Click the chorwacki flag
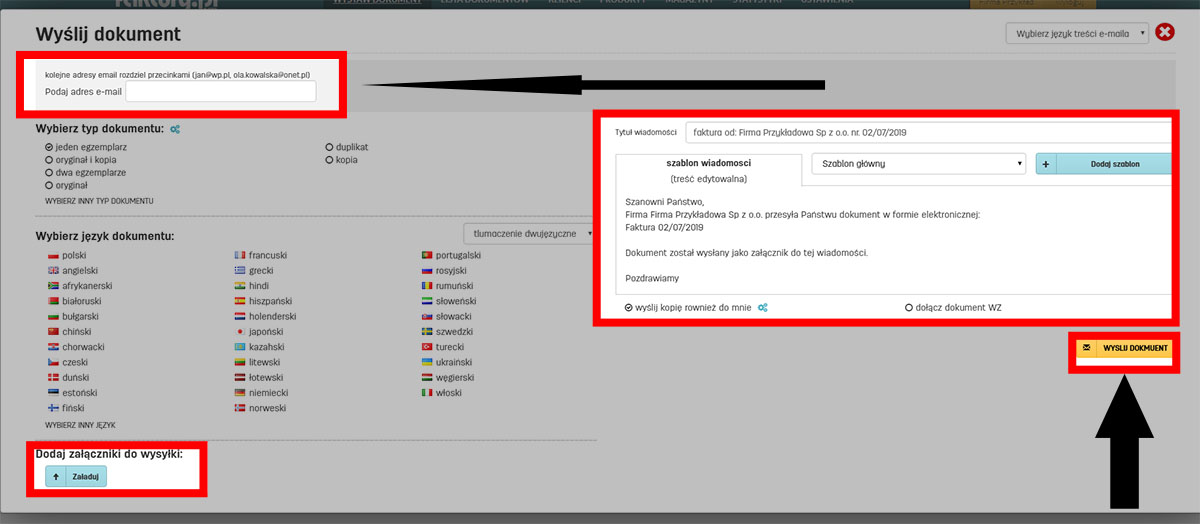 click(x=53, y=347)
